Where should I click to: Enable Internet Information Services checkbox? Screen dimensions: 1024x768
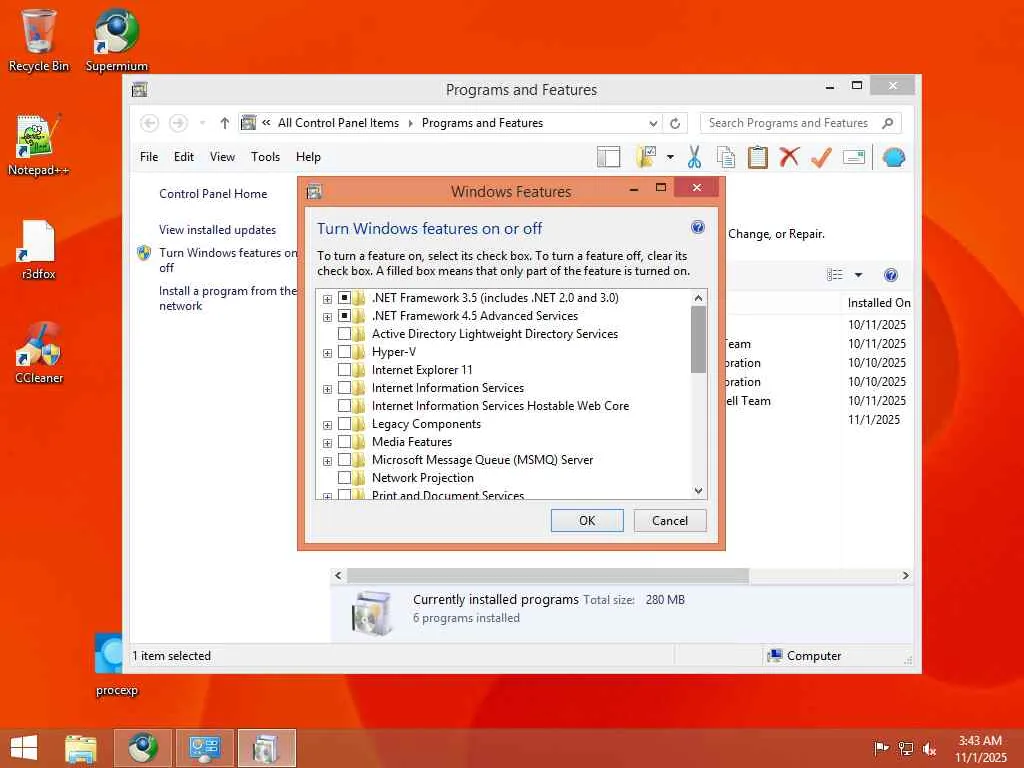click(x=344, y=388)
